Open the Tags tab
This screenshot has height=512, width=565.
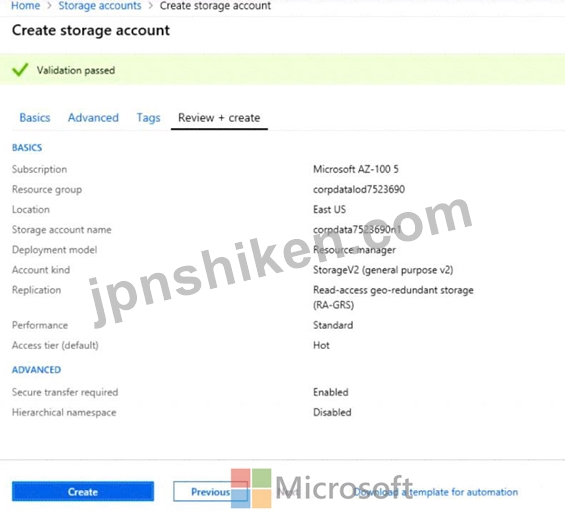[x=148, y=118]
